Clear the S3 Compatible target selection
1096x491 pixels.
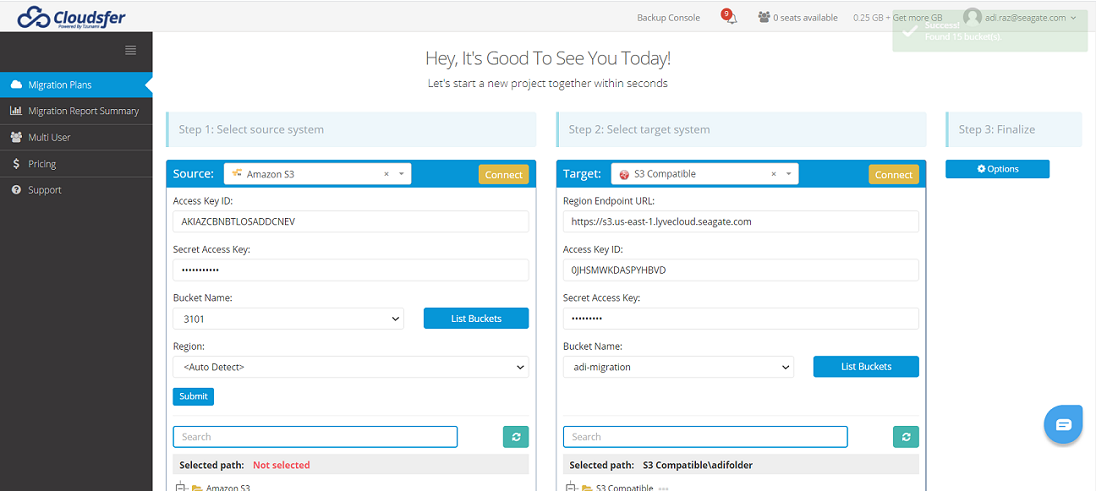774,175
